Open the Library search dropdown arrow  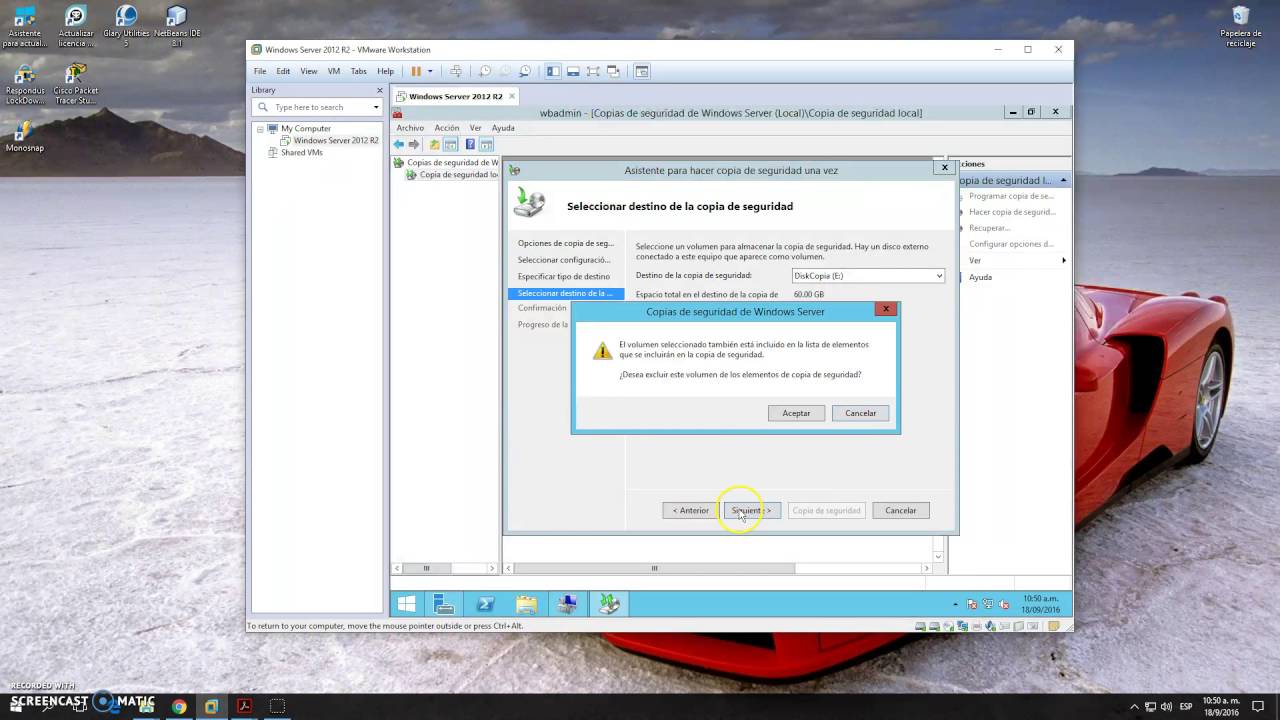click(376, 107)
